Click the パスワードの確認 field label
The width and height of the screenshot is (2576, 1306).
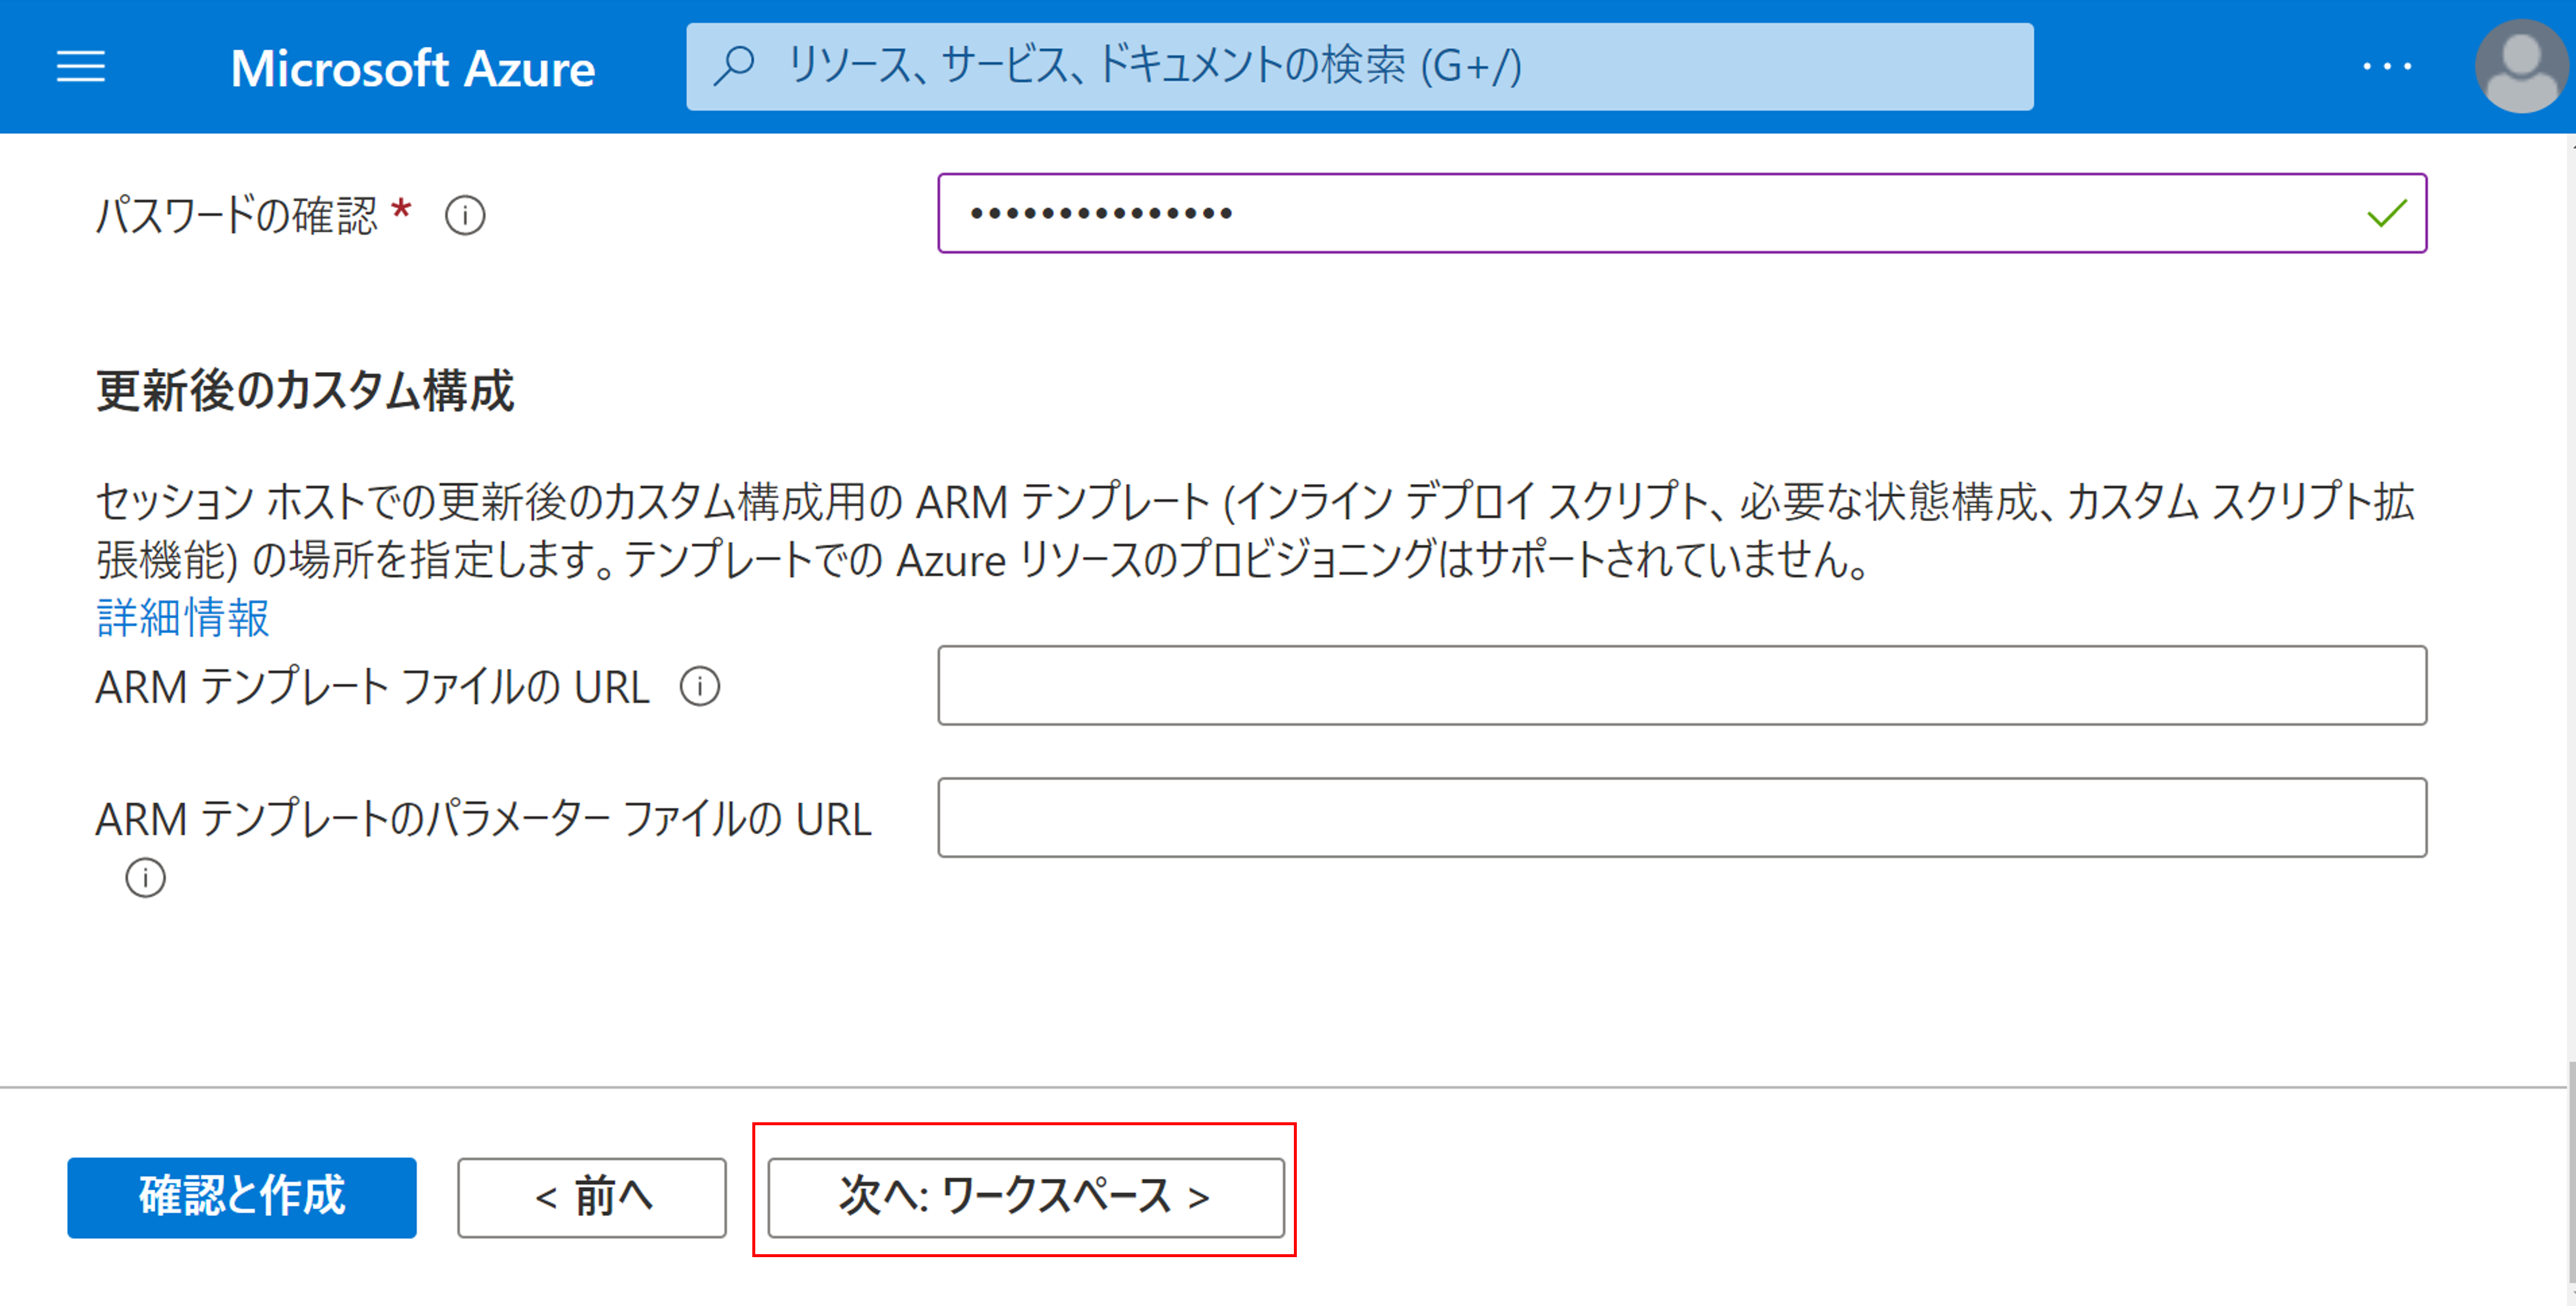(237, 215)
